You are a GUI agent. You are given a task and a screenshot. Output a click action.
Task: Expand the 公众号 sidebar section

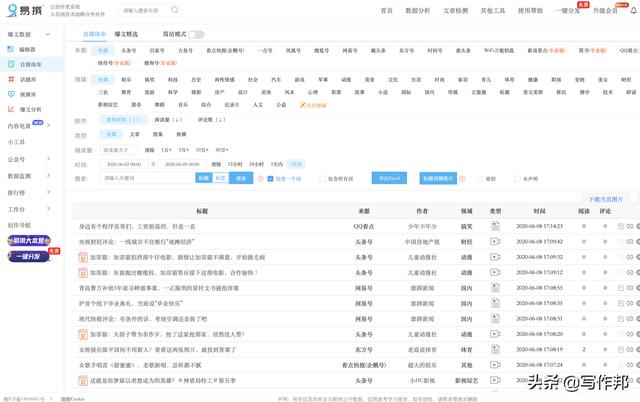point(48,159)
